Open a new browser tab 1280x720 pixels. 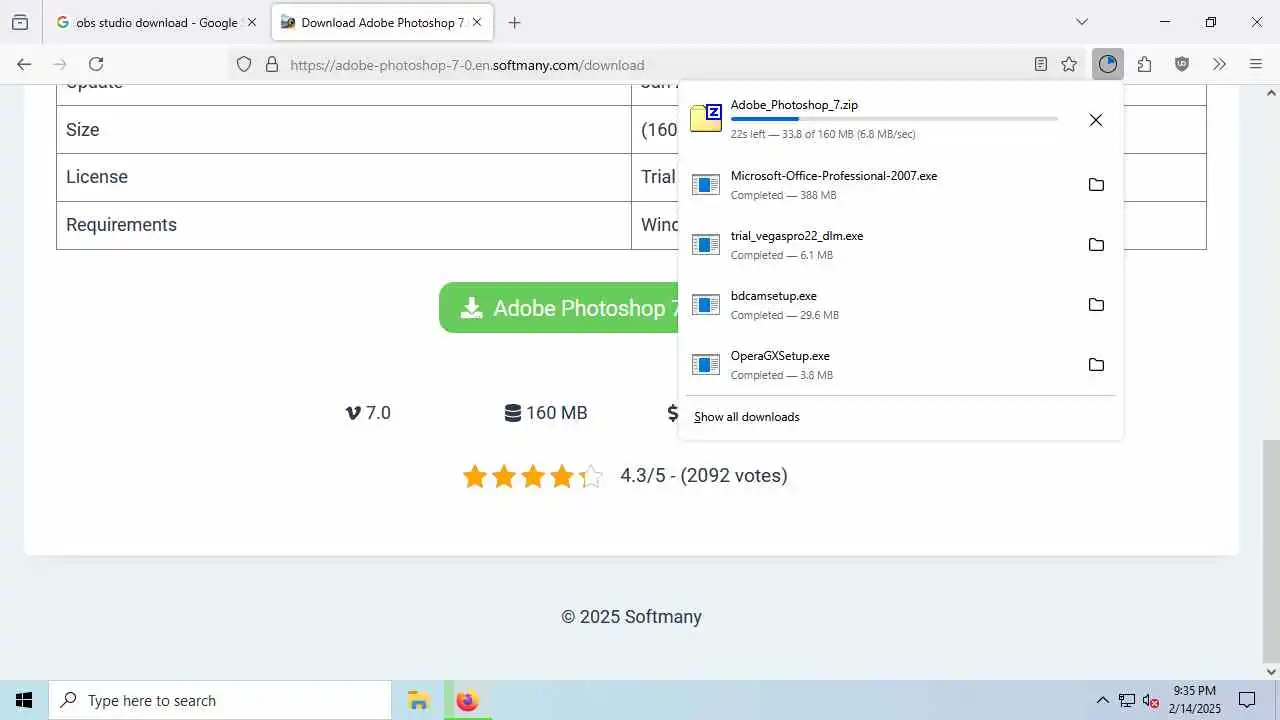(x=514, y=22)
